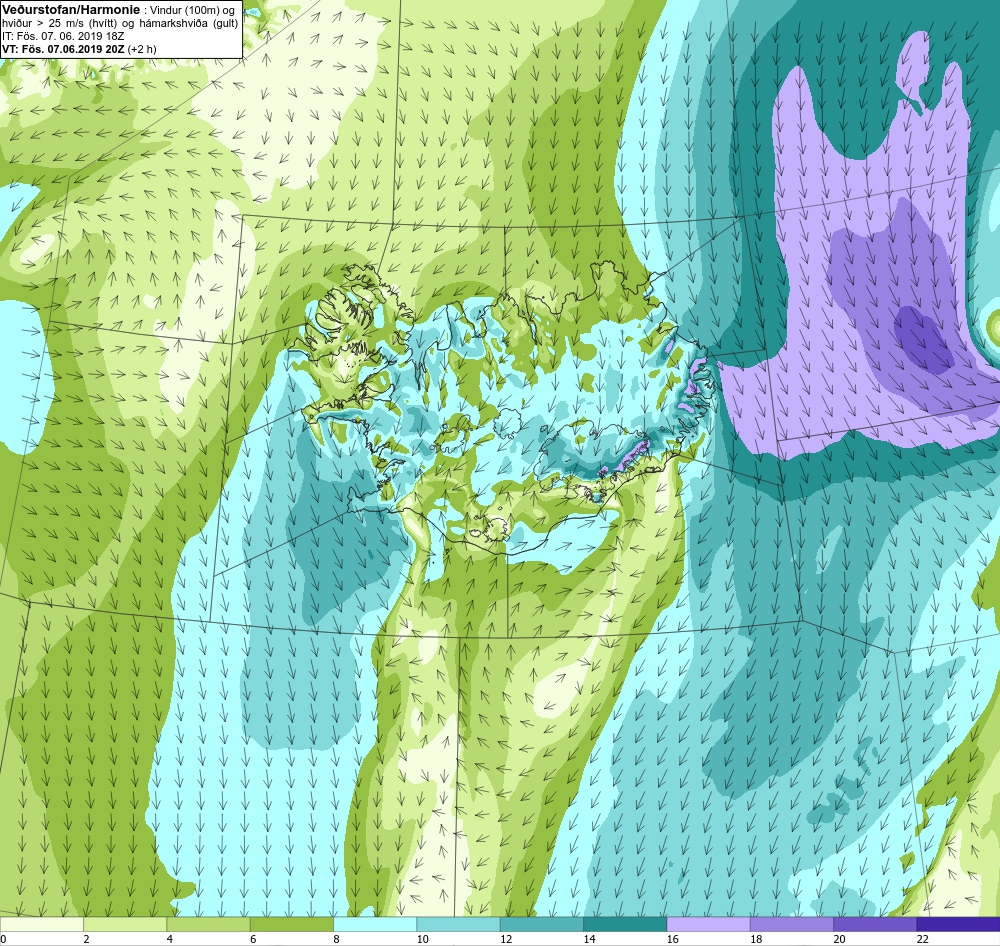Click the pale yellow 0–2 m/s legend swatch
The image size is (1000, 946).
pyautogui.click(x=41, y=924)
